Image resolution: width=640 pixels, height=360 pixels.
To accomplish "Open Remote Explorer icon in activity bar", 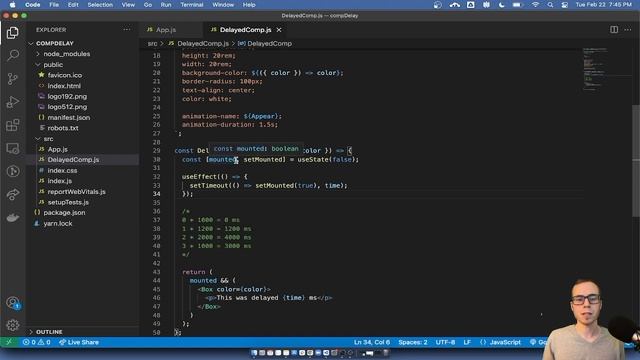I will click(x=13, y=148).
